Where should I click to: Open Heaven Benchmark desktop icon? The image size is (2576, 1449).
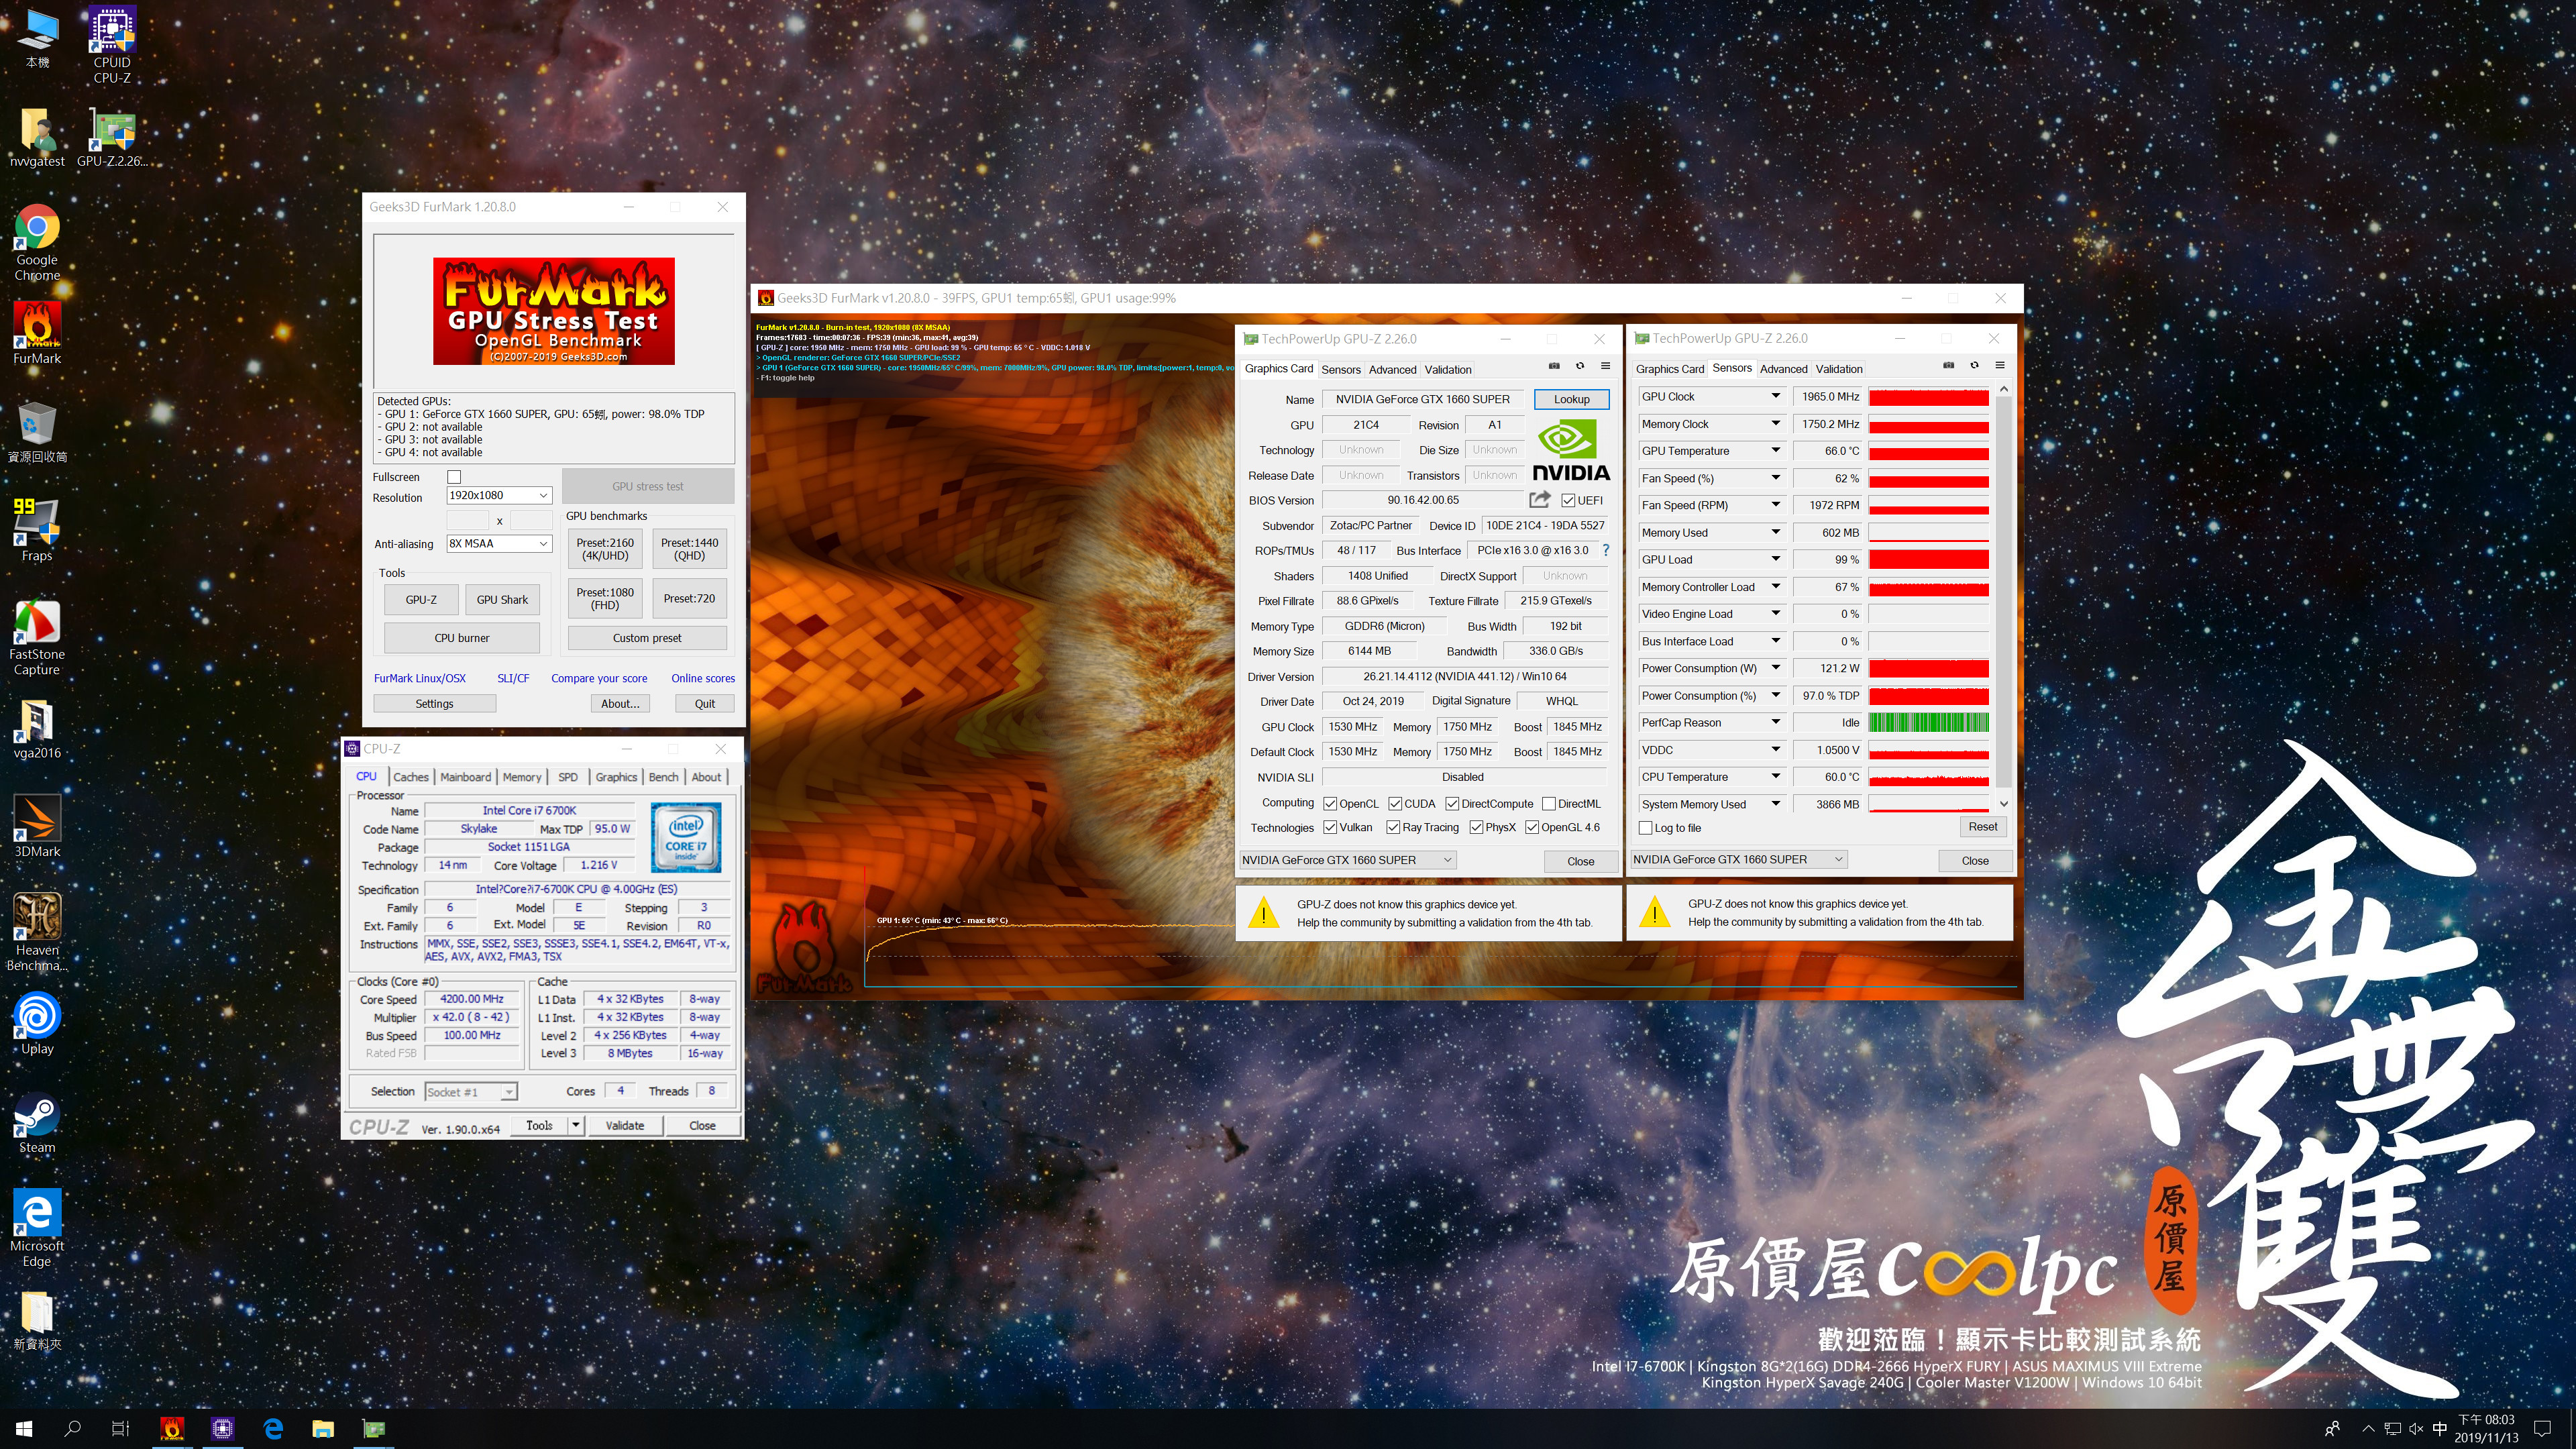pyautogui.click(x=37, y=932)
